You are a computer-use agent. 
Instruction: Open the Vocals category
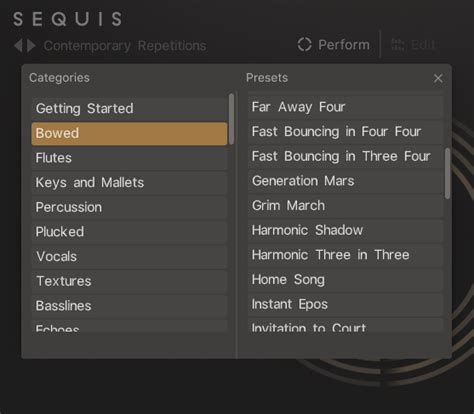click(x=129, y=257)
